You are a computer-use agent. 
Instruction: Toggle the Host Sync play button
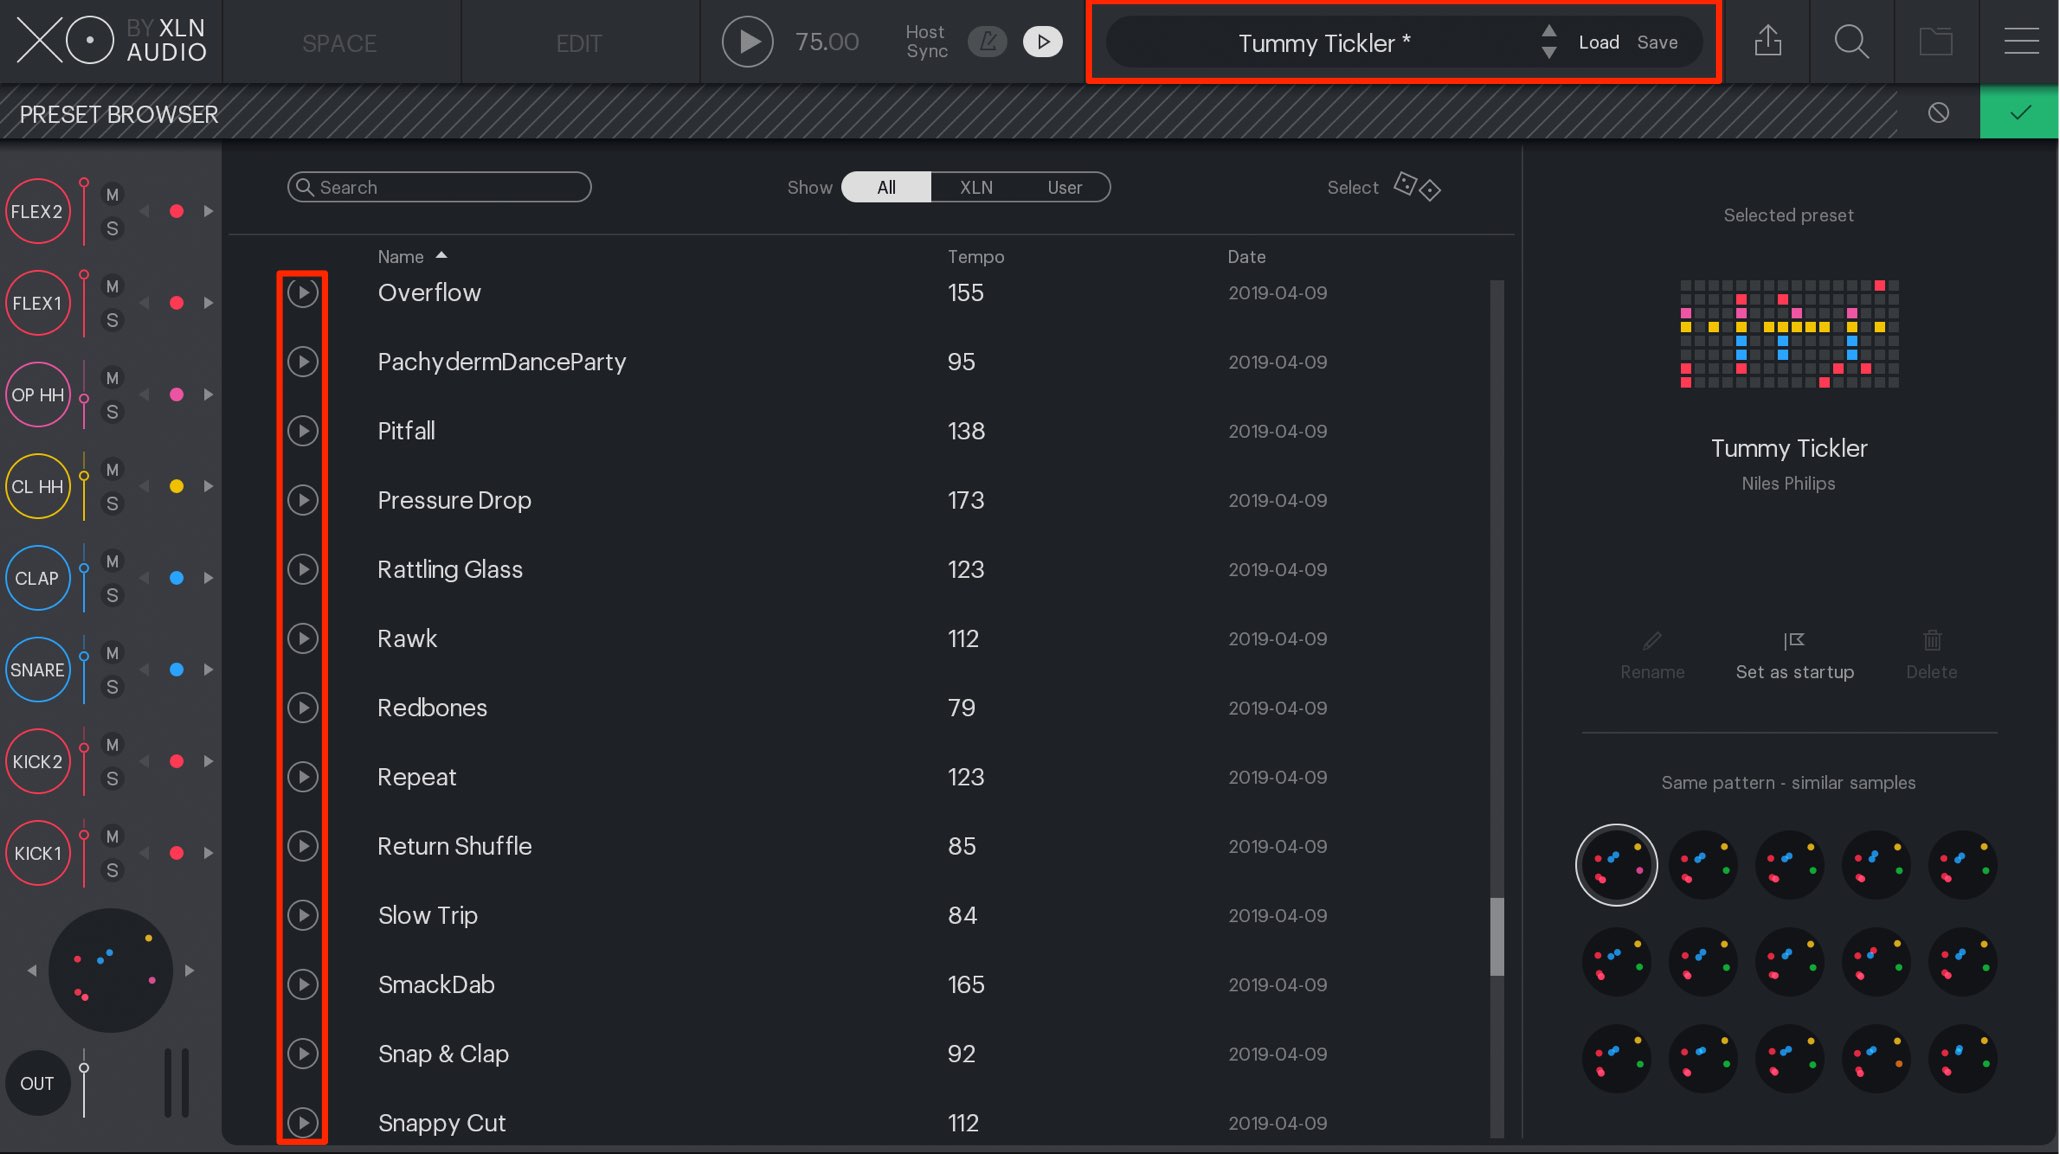[x=1042, y=42]
